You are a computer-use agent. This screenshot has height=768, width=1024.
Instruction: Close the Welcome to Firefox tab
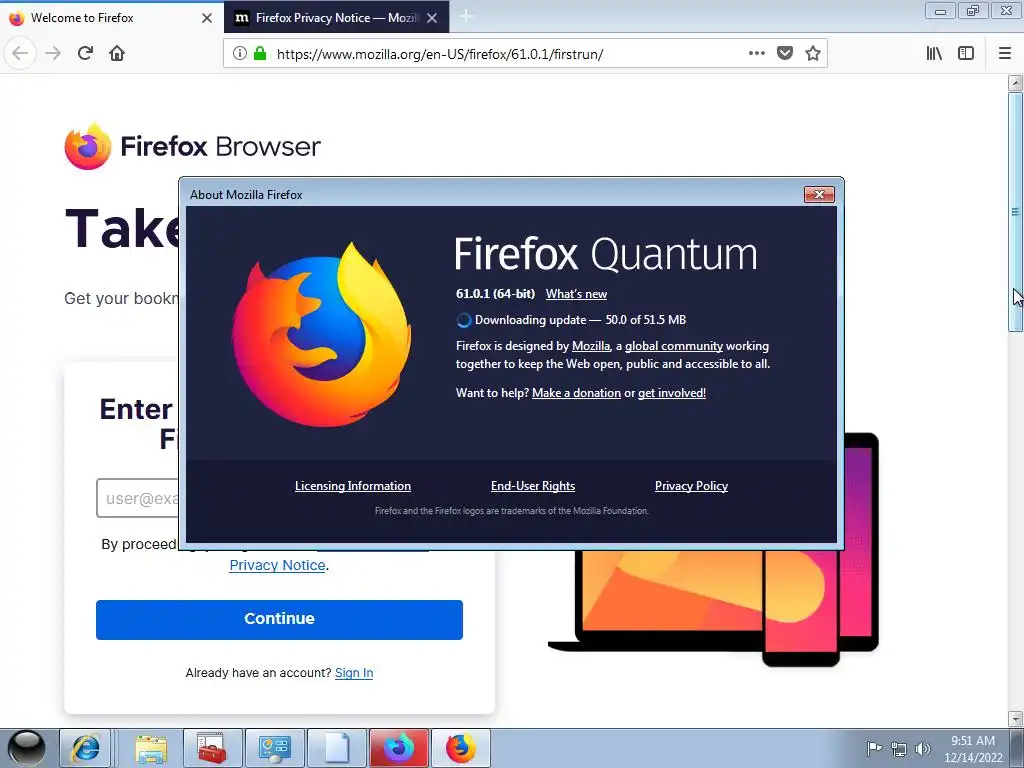point(207,18)
